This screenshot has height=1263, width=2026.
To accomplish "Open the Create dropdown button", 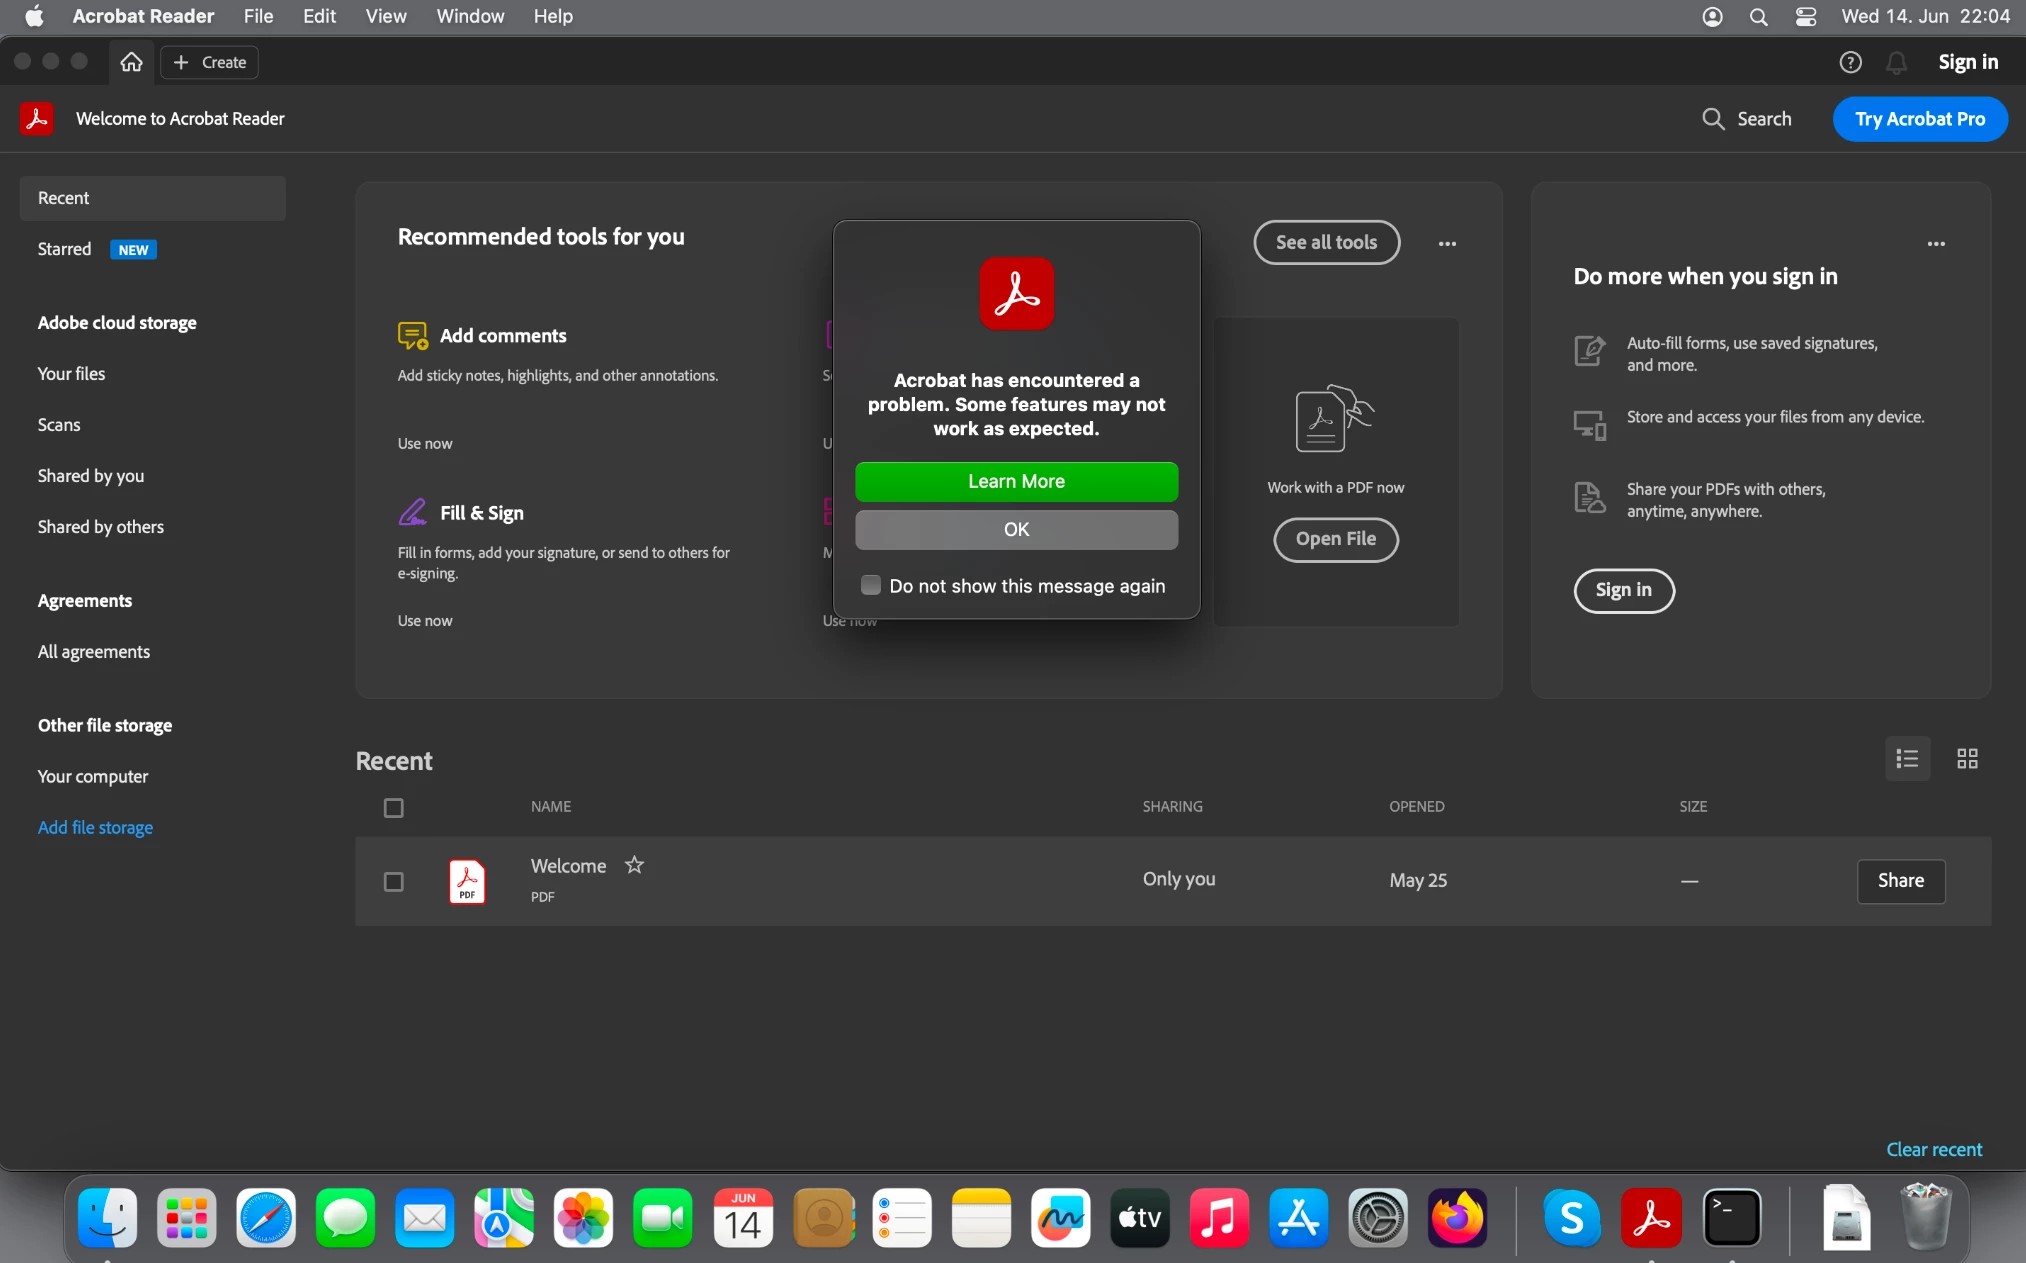I will point(210,62).
